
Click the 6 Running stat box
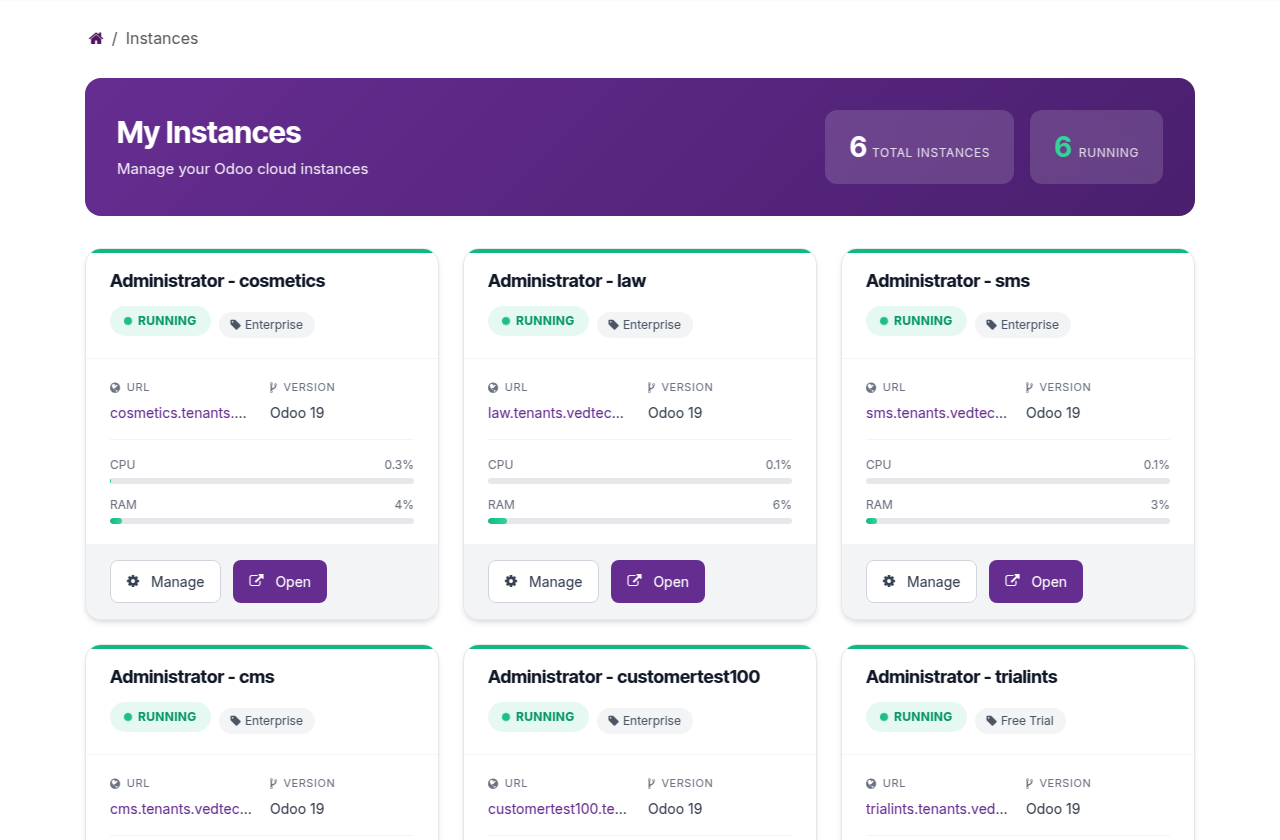pos(1096,147)
